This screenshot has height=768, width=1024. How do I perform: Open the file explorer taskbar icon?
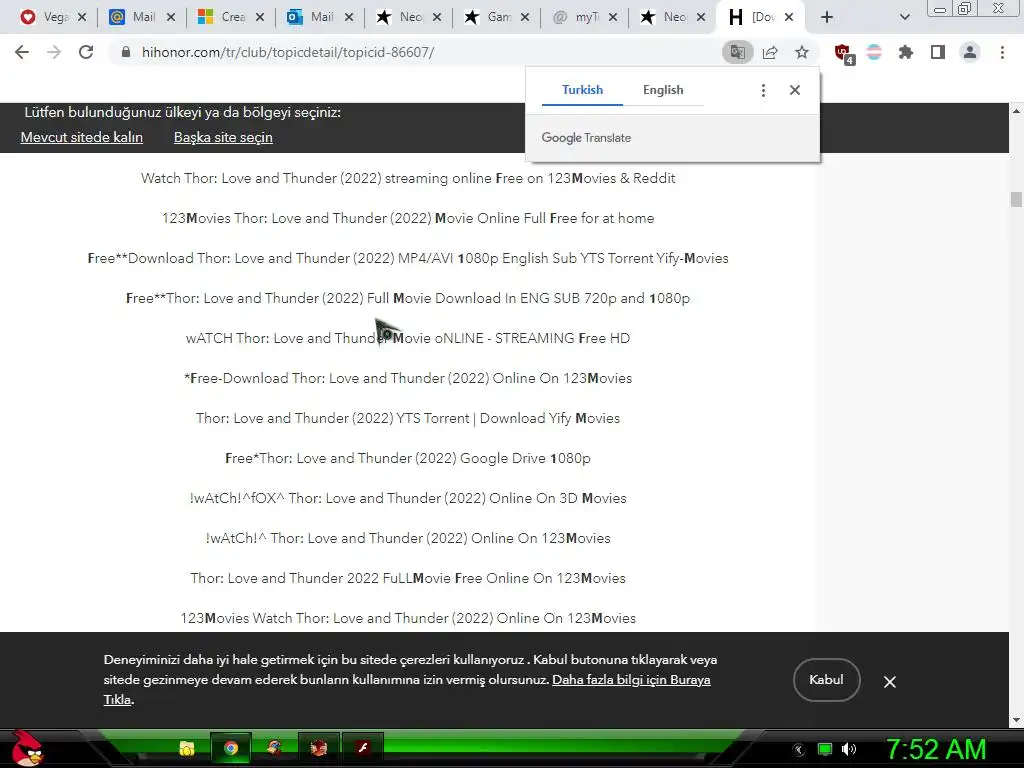point(187,748)
